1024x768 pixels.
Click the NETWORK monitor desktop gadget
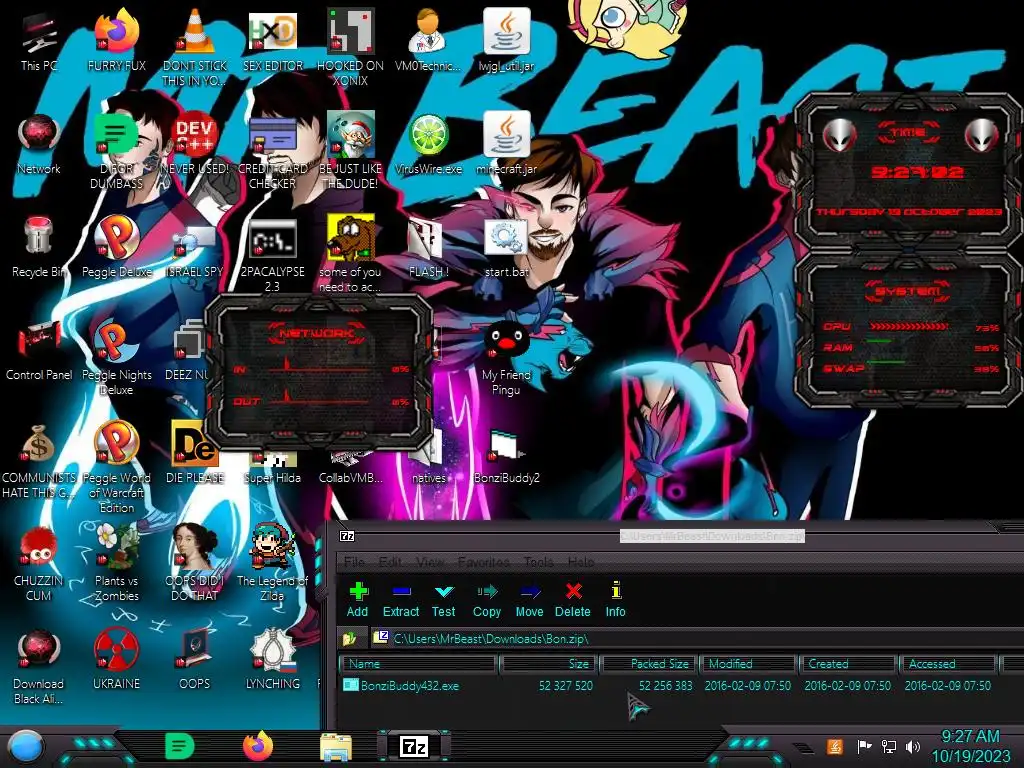click(x=319, y=372)
